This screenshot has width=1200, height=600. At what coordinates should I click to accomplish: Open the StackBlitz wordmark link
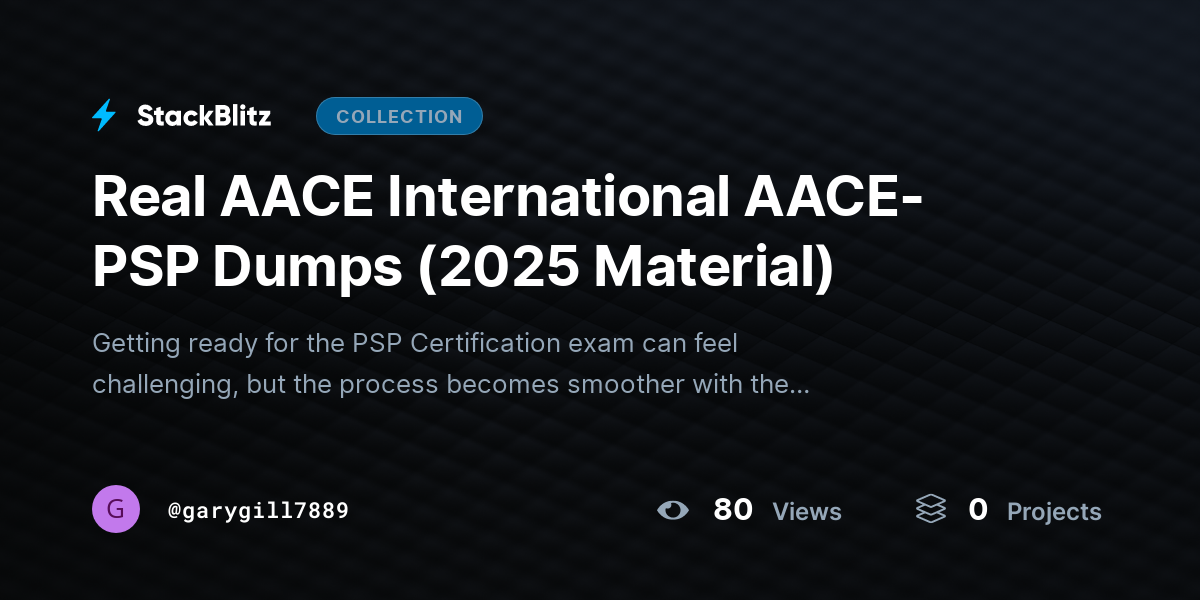pos(204,116)
